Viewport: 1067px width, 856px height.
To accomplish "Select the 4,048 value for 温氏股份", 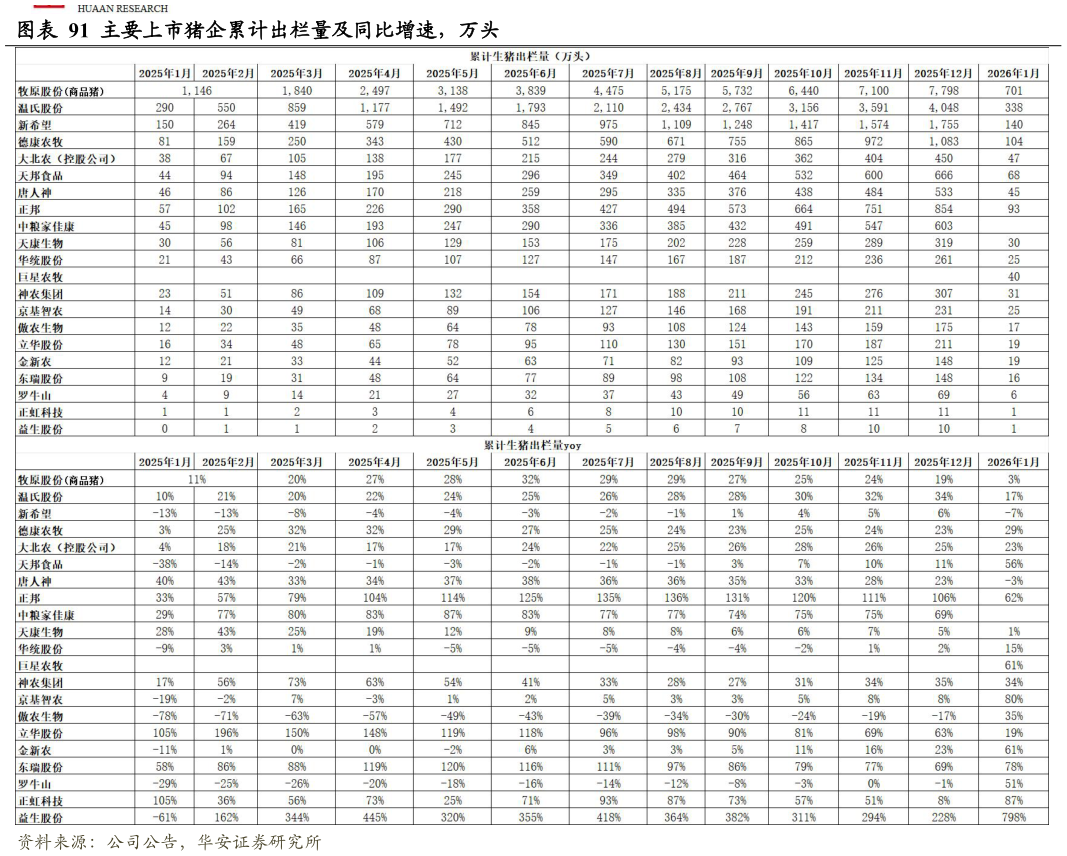I will (940, 107).
